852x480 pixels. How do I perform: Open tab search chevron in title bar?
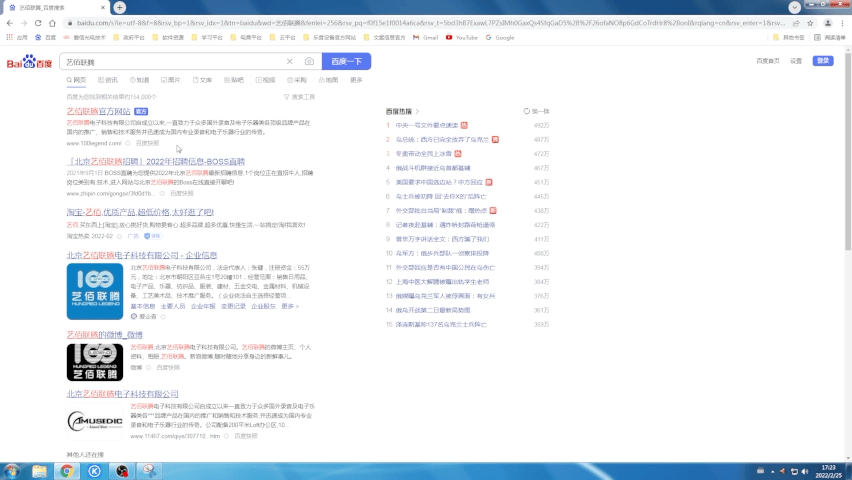794,7
